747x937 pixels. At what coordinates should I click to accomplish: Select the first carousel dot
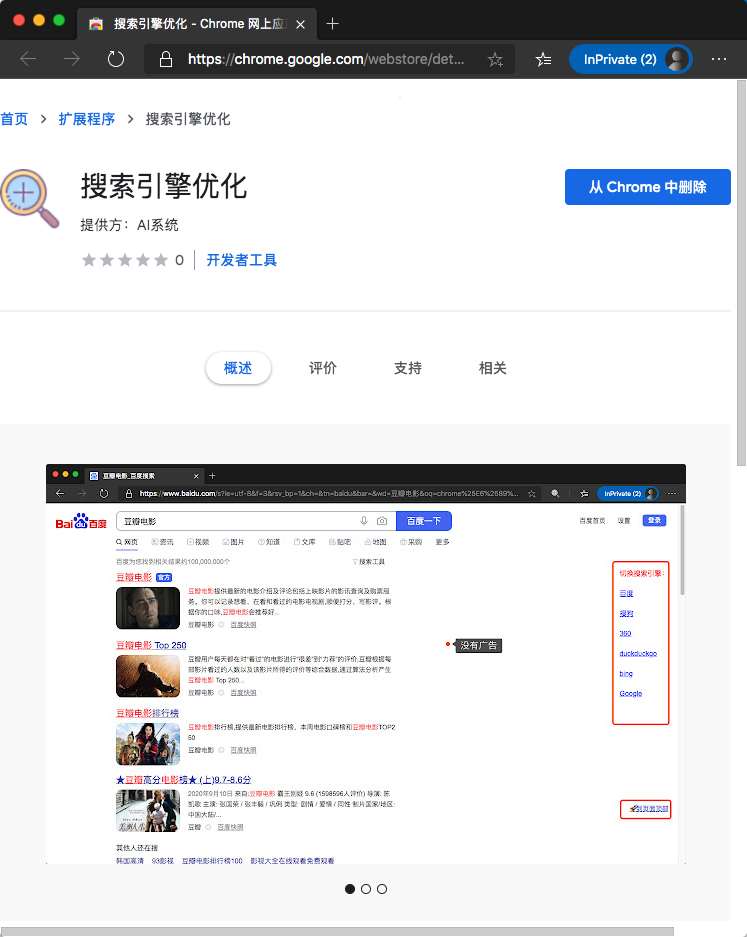click(350, 889)
